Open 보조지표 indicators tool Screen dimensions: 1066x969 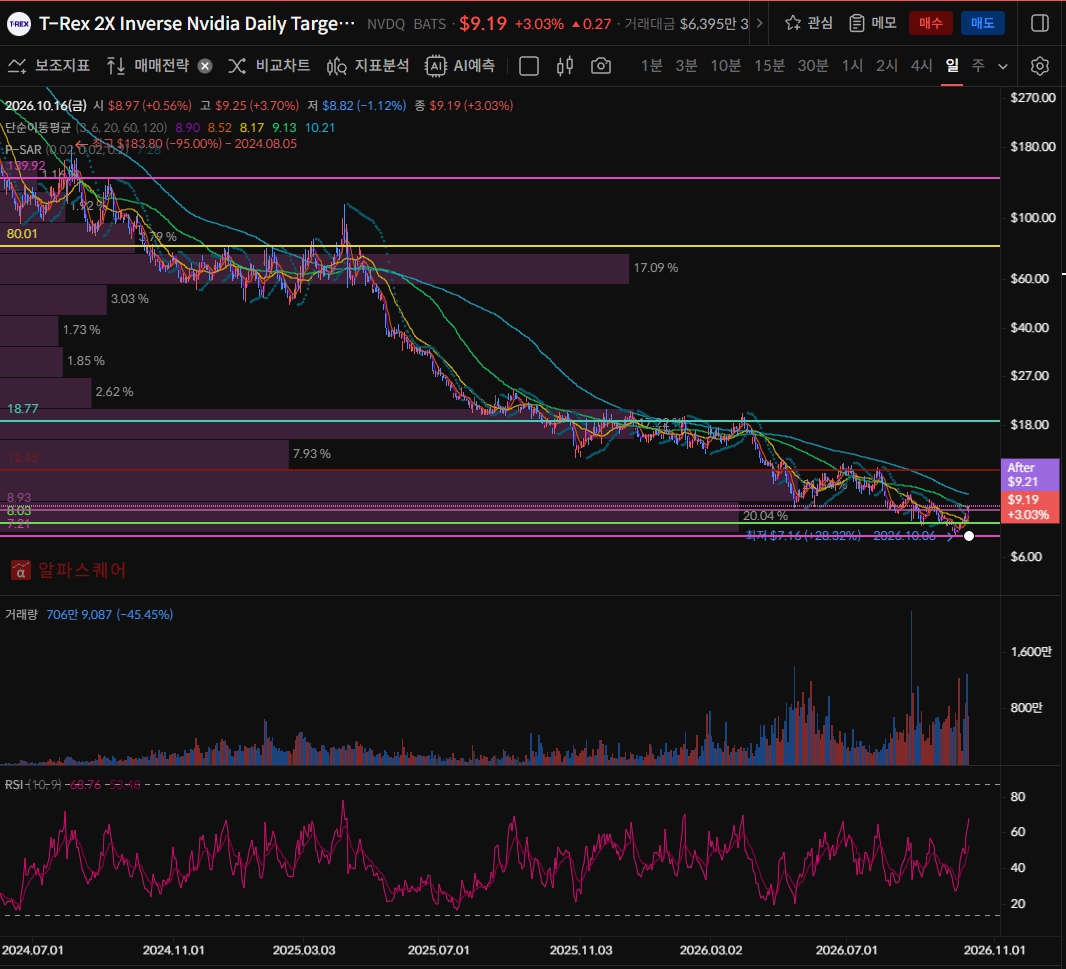click(x=48, y=65)
